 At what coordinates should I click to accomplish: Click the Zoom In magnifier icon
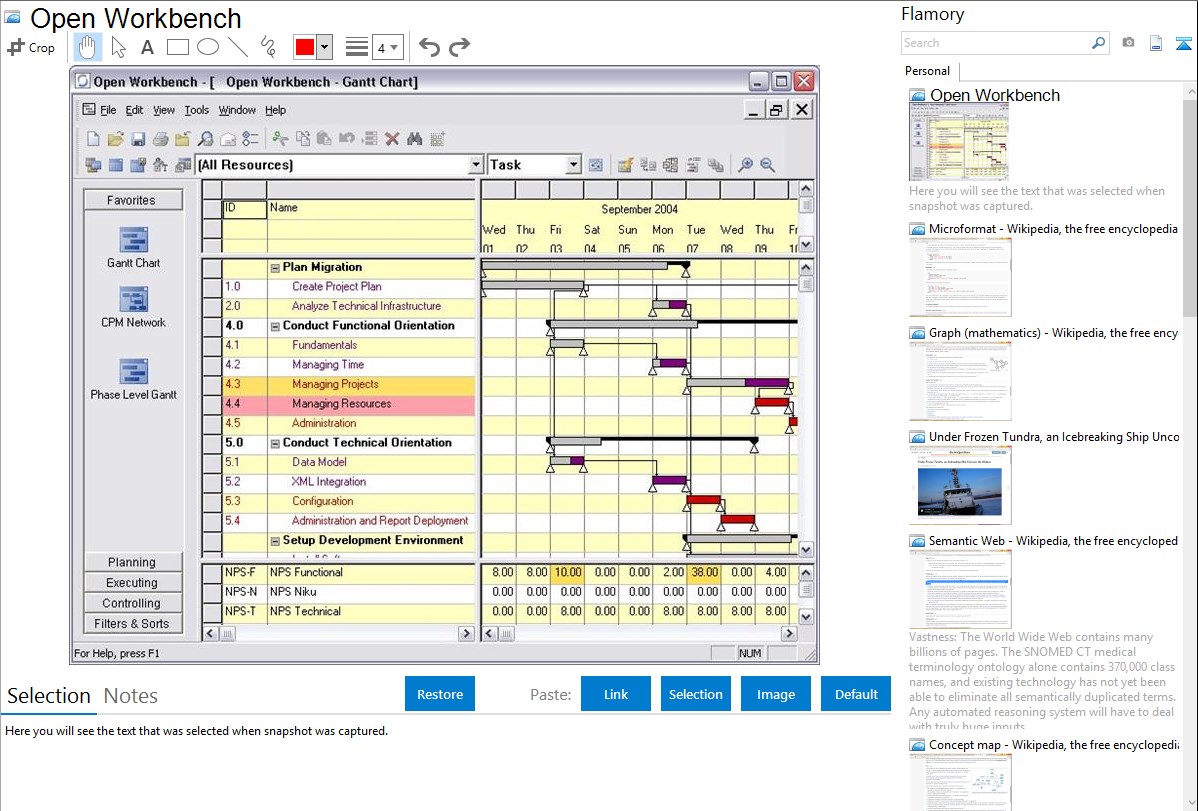click(745, 164)
